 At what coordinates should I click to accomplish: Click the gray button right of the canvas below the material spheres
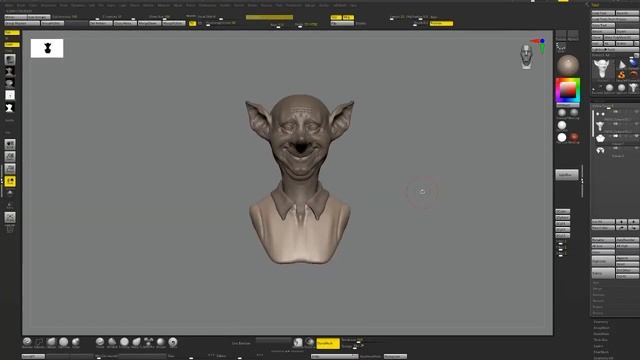point(567,175)
